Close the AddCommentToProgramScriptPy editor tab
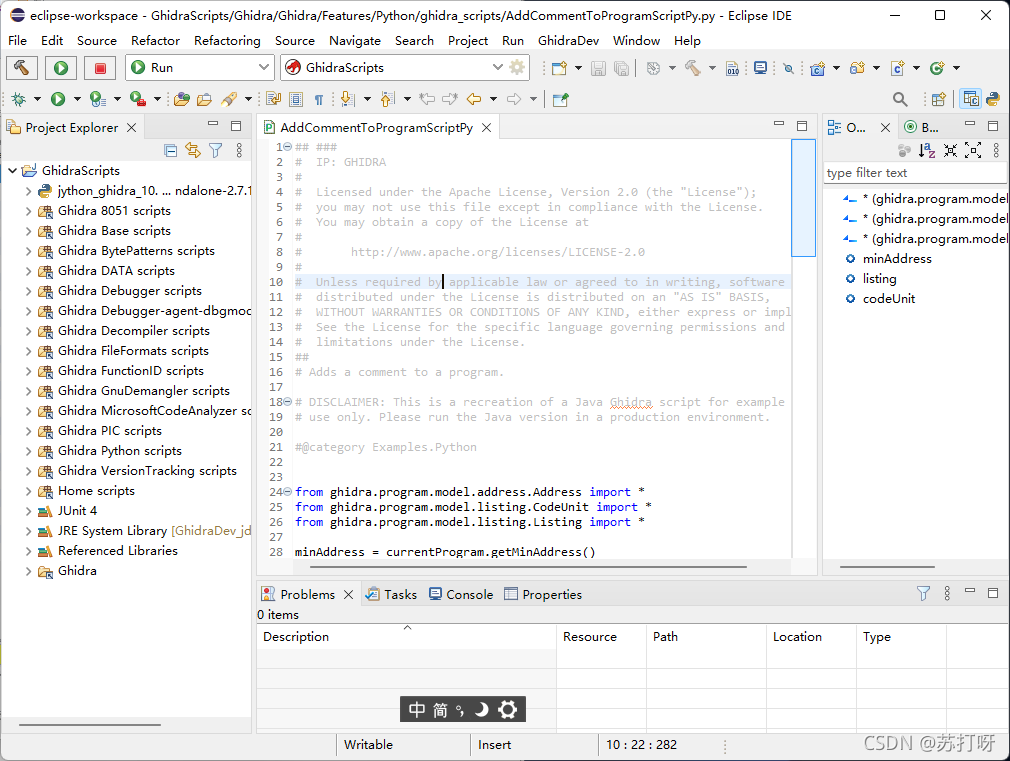This screenshot has height=761, width=1010. click(487, 128)
